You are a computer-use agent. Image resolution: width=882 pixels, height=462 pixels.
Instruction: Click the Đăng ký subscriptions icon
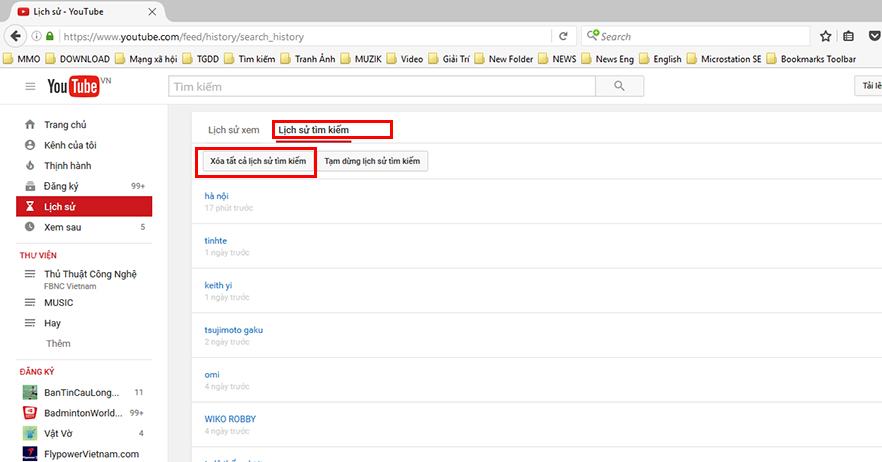click(30, 186)
